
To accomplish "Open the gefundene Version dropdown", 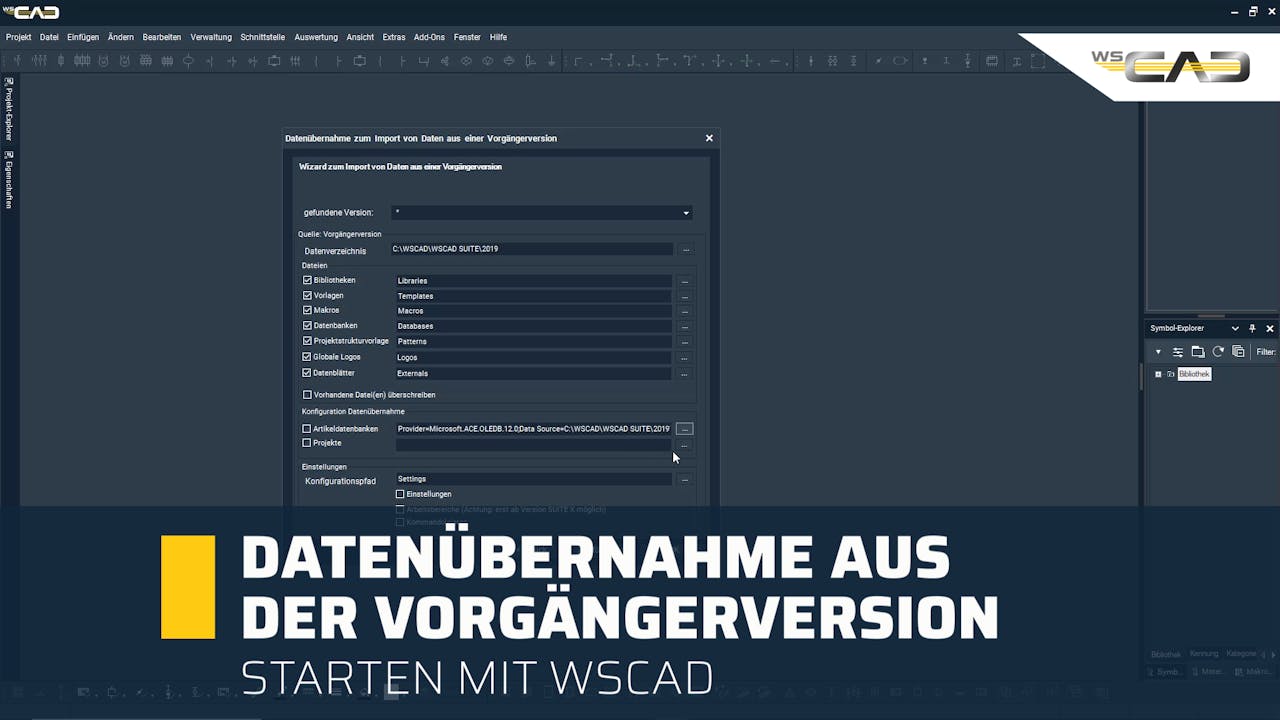I will click(686, 213).
